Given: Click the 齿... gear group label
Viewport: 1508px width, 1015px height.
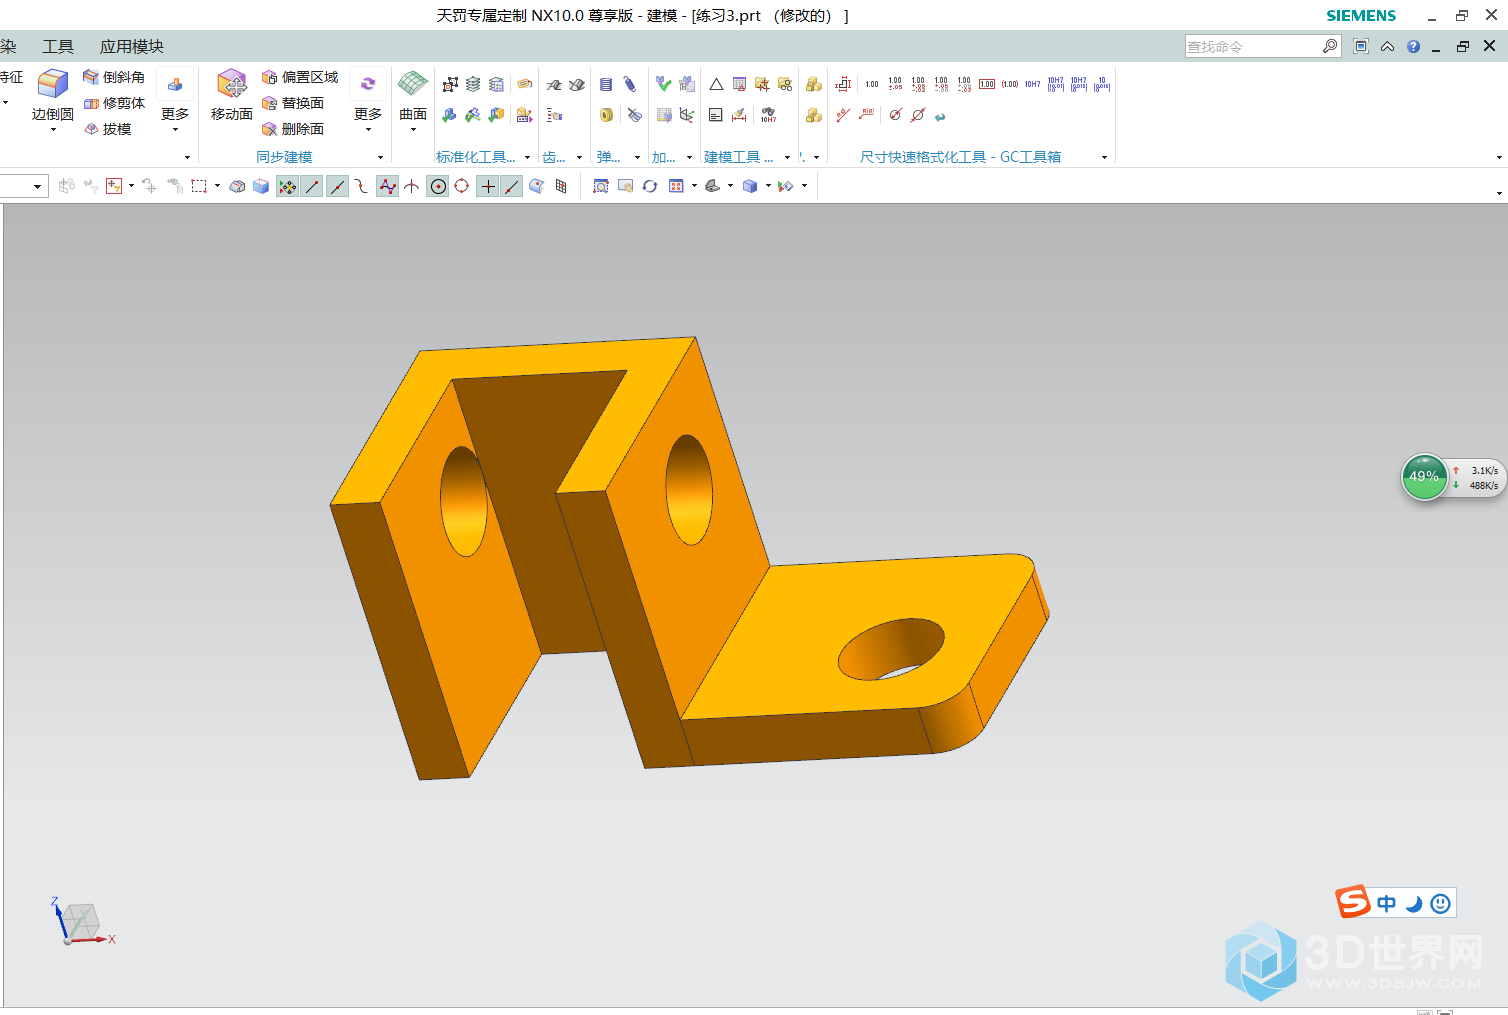Looking at the screenshot, I should point(554,157).
